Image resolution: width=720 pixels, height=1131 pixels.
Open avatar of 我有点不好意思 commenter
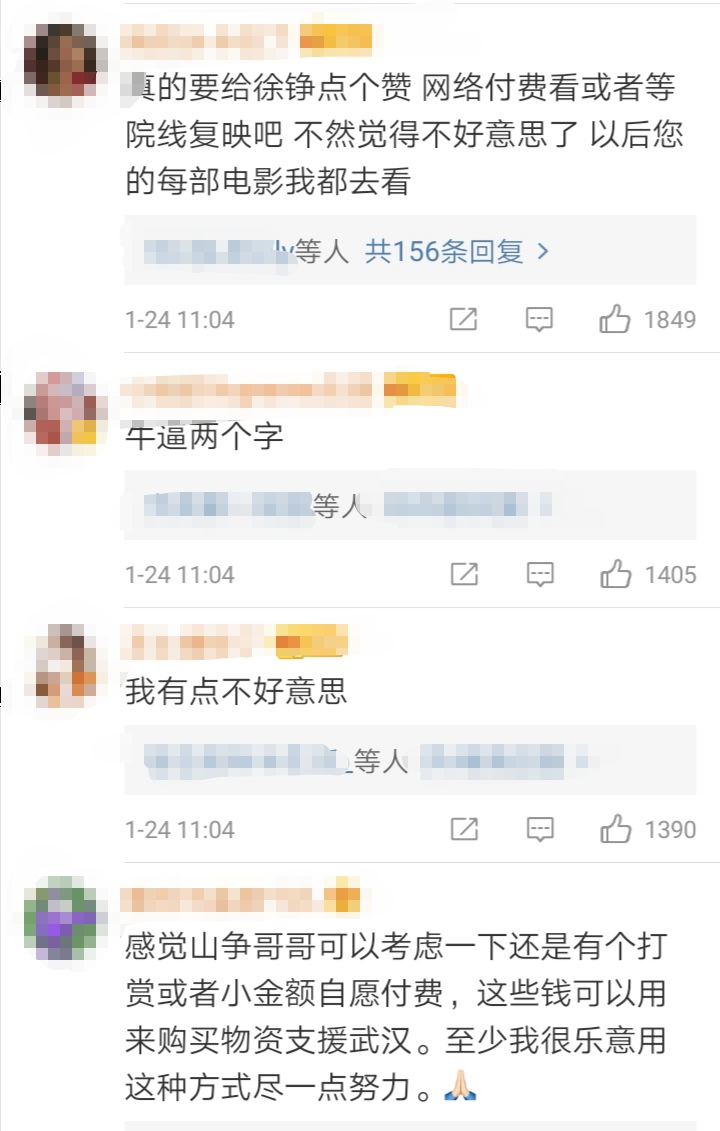tap(66, 666)
